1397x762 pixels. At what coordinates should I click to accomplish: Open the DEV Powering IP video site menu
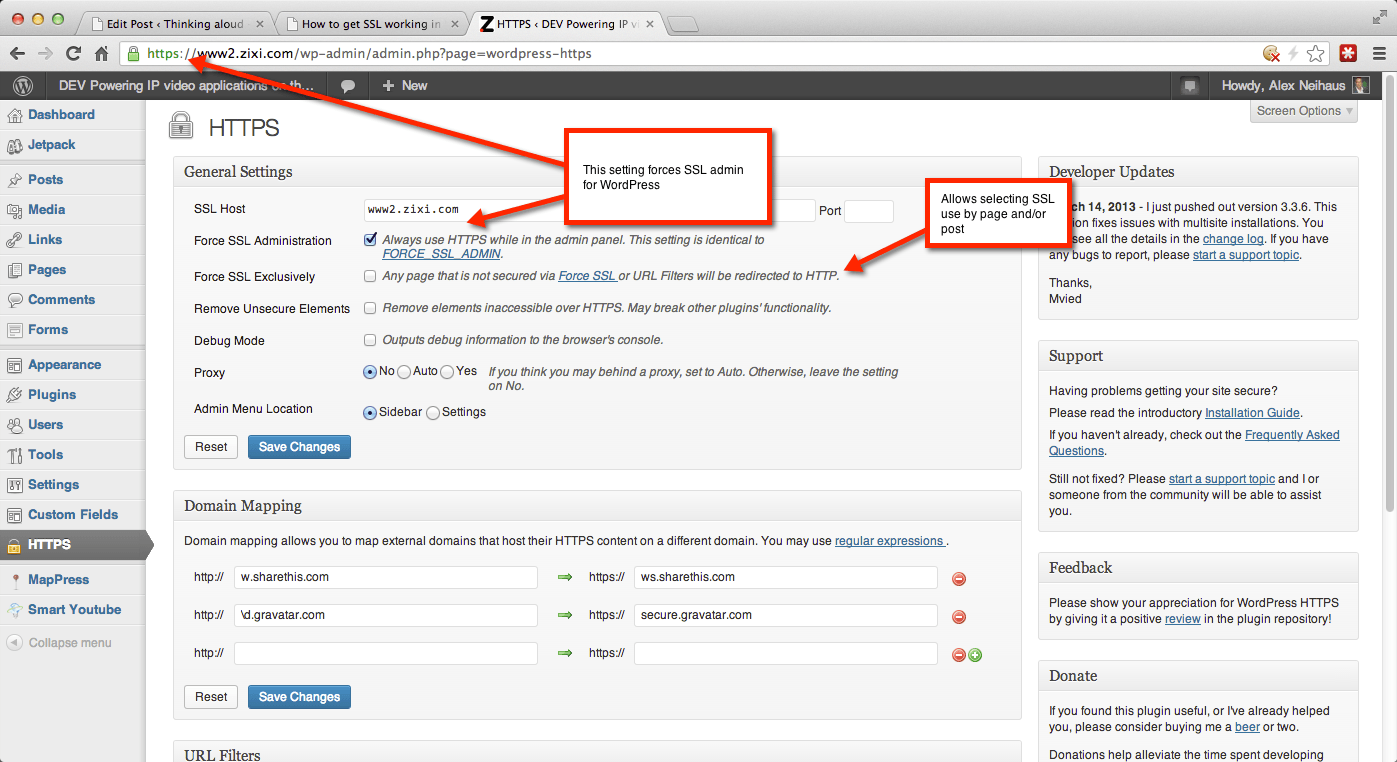pyautogui.click(x=186, y=86)
